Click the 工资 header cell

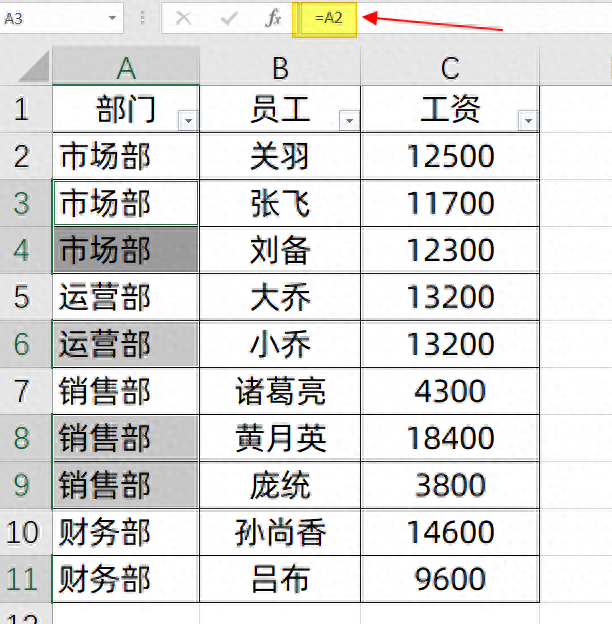tap(450, 109)
